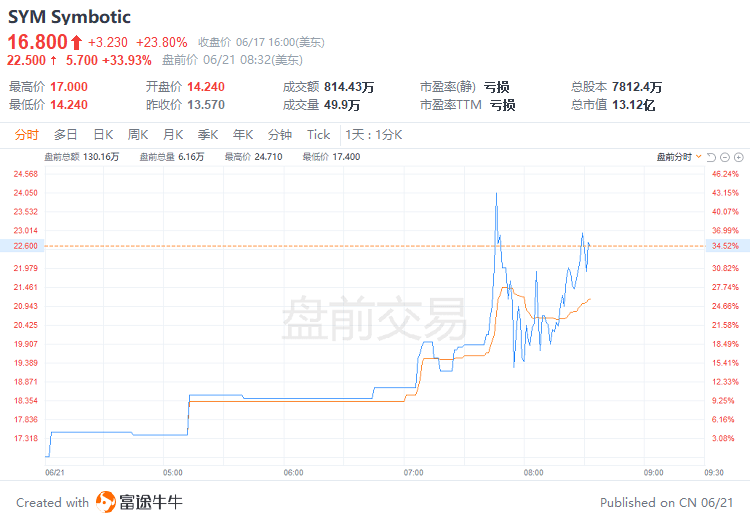Select the 月K monthly candlestick tab
750x523 pixels.
coord(173,135)
